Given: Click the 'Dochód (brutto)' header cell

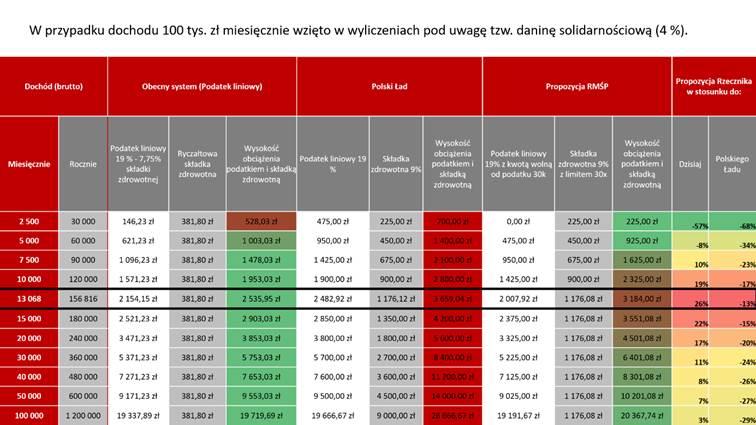Looking at the screenshot, I should click(54, 86).
